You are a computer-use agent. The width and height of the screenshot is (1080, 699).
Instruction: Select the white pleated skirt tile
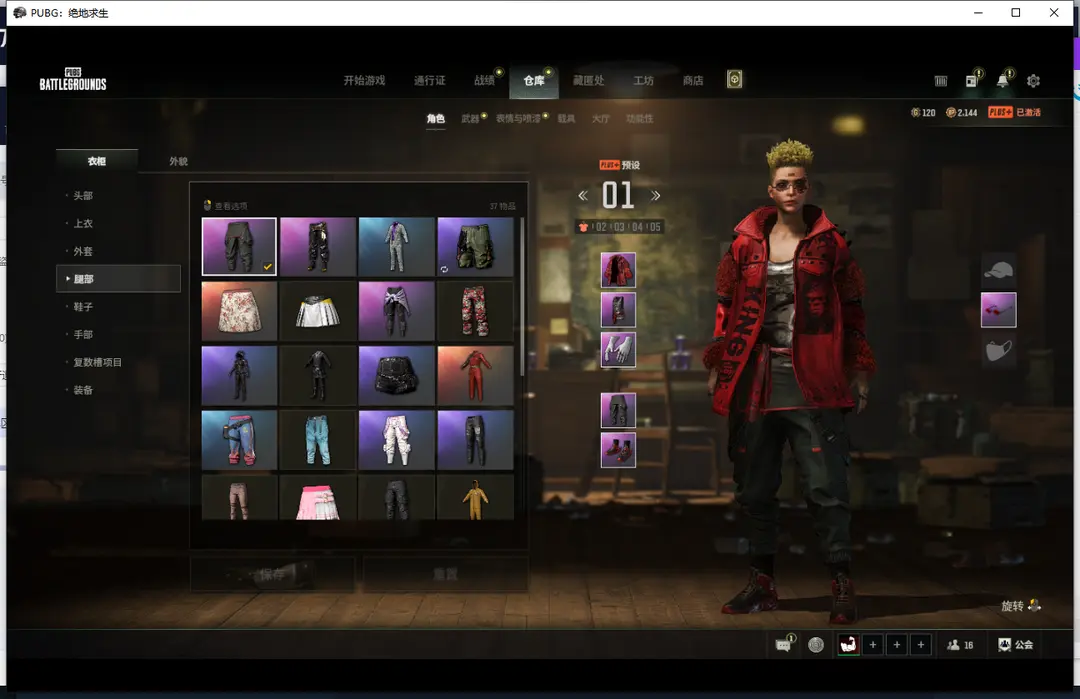click(x=318, y=311)
